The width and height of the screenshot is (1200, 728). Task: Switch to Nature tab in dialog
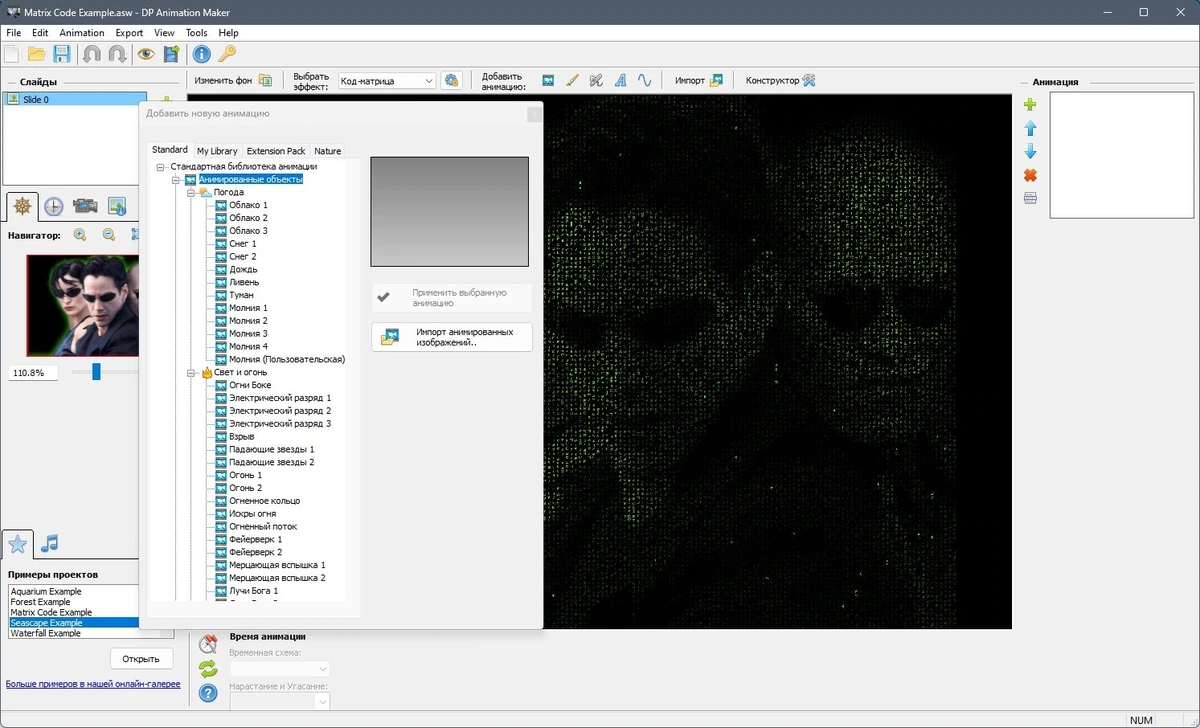pos(328,151)
